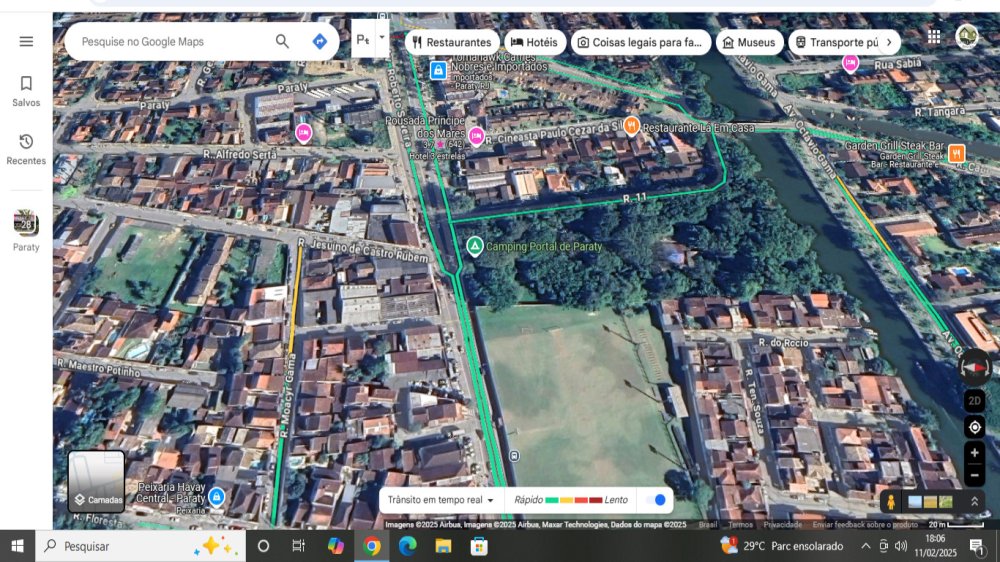Screen dimensions: 1000x562
Task: Open the Camadas layers thumbnail
Action: 97,481
